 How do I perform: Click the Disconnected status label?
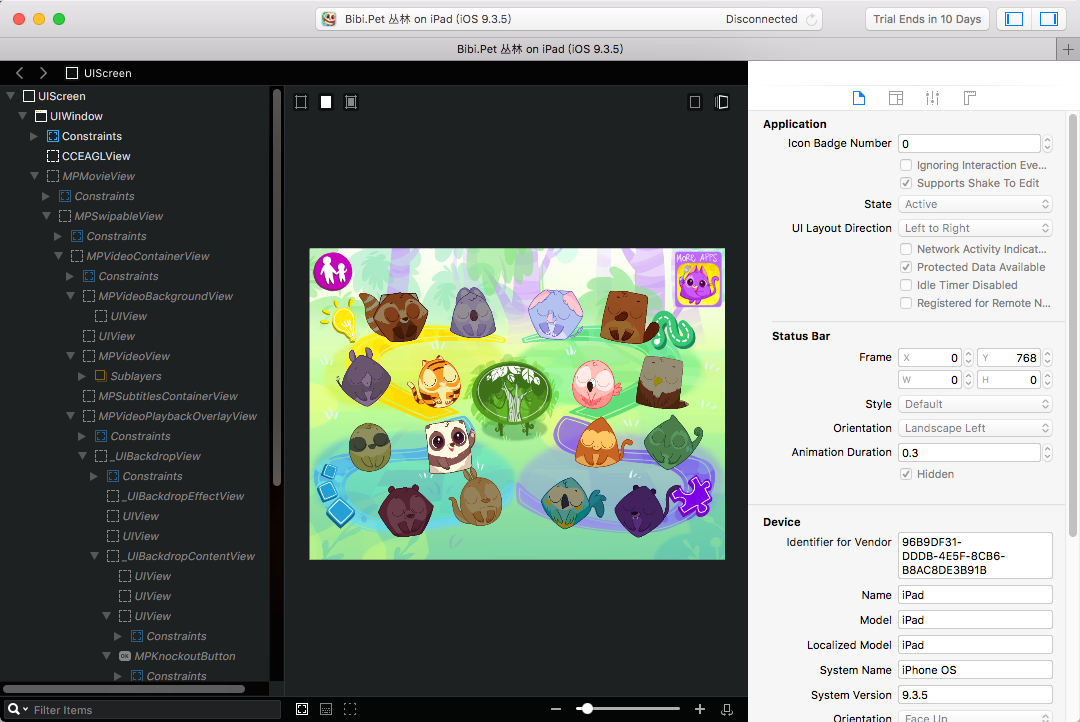(x=761, y=19)
